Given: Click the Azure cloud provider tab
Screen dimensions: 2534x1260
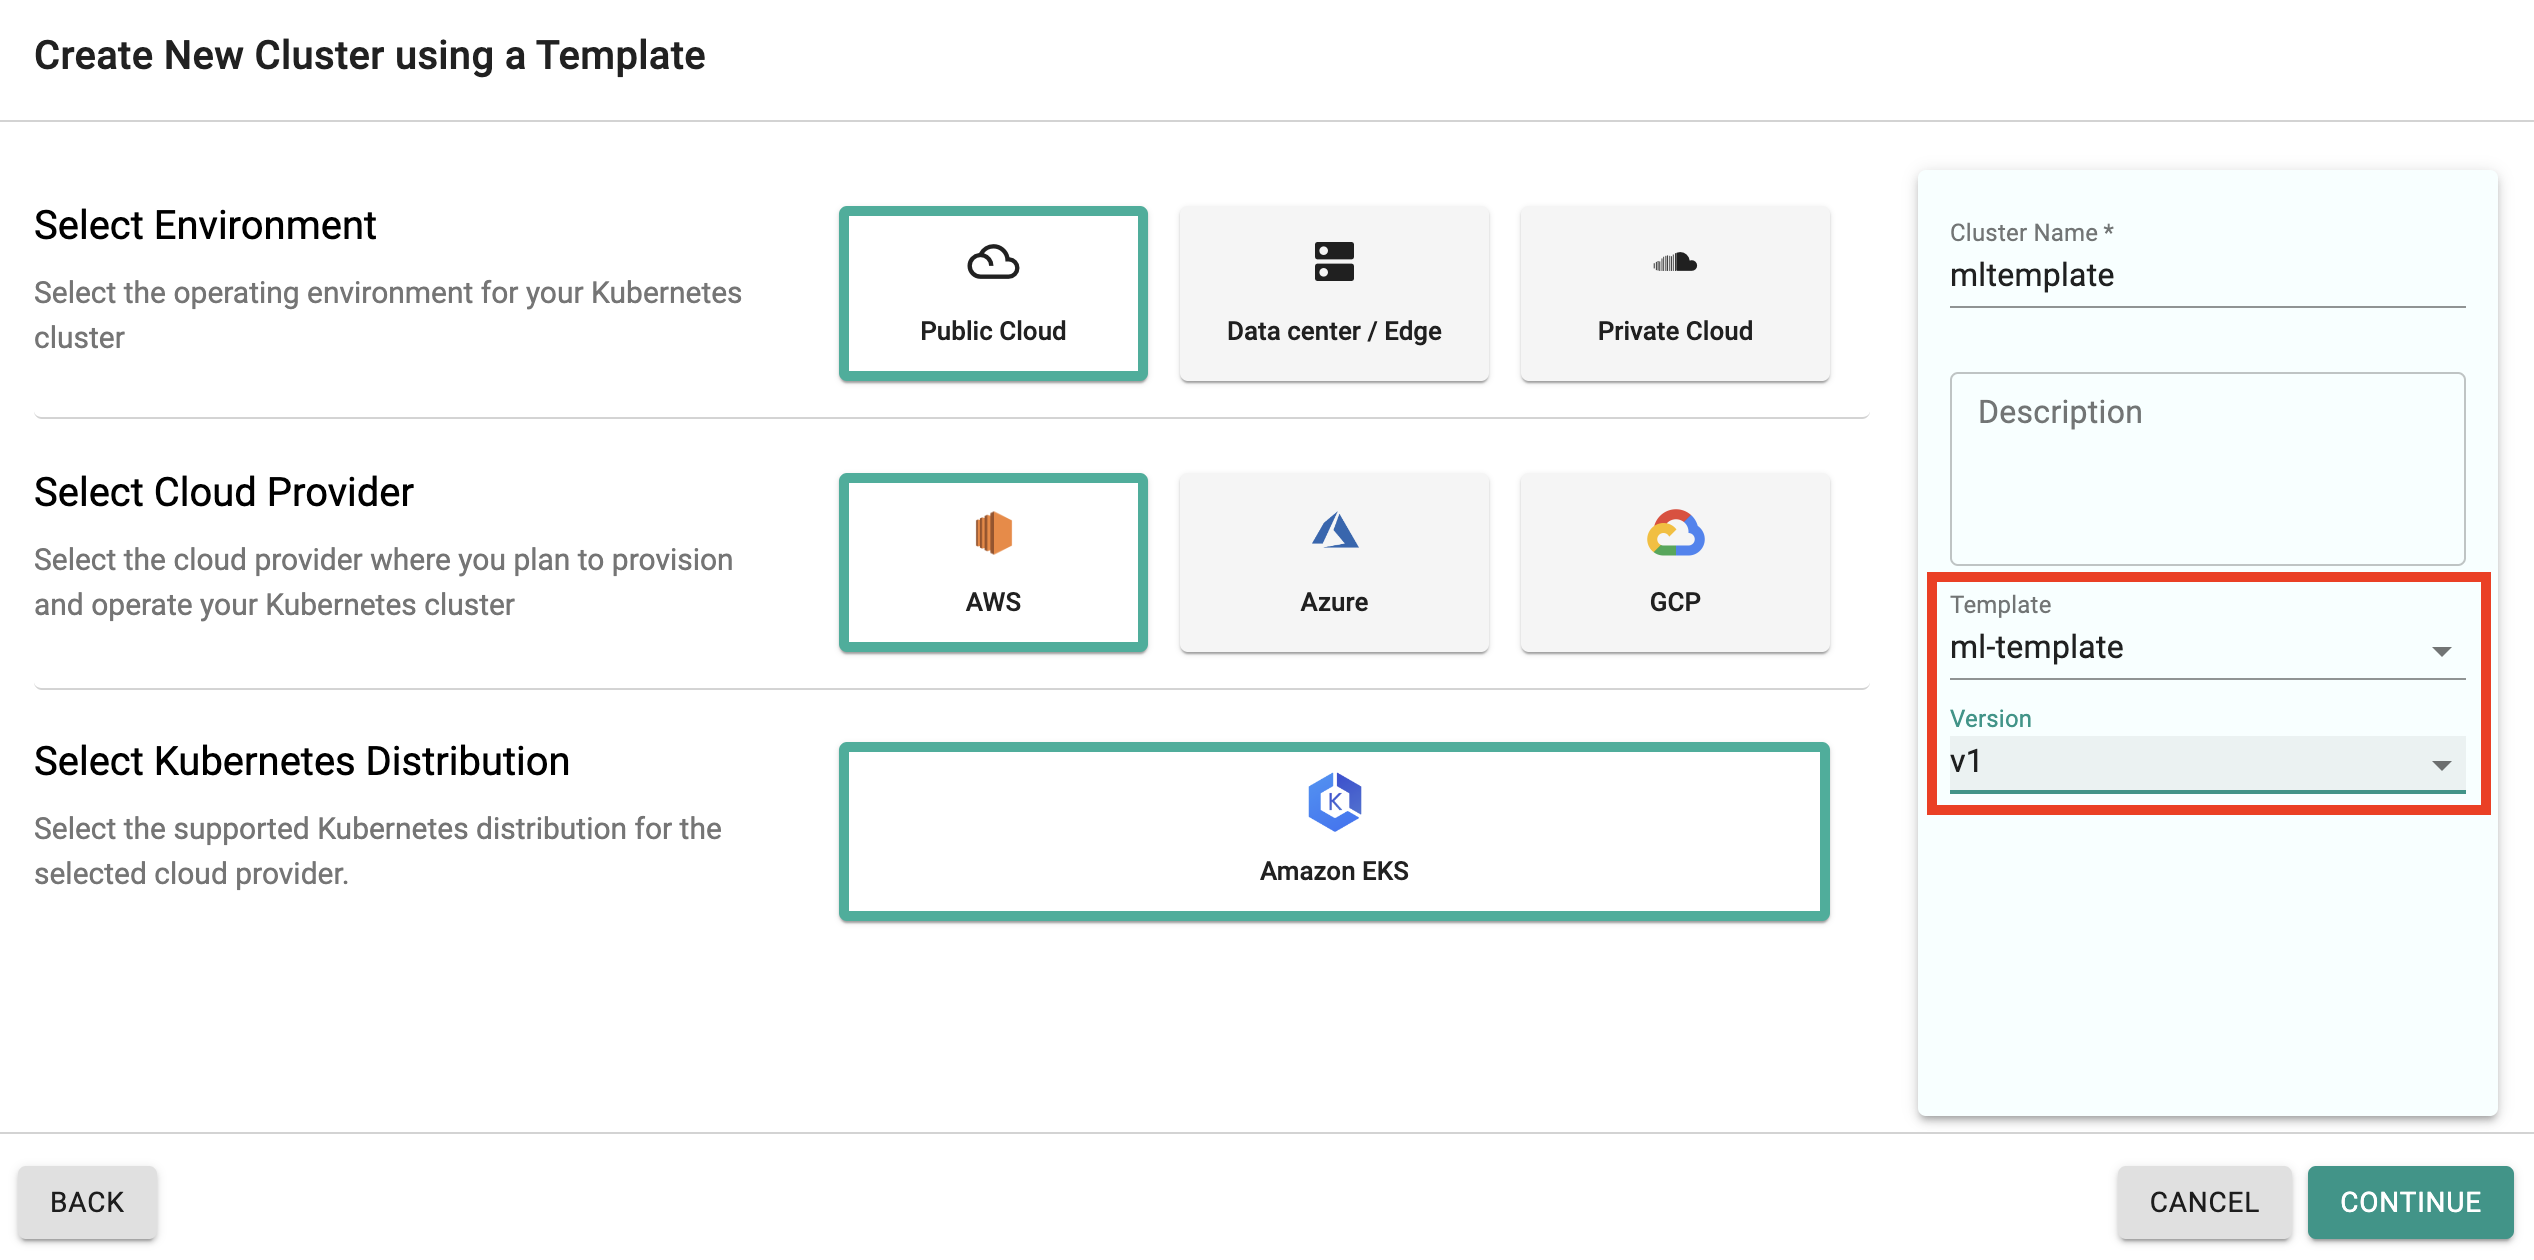Looking at the screenshot, I should 1333,564.
